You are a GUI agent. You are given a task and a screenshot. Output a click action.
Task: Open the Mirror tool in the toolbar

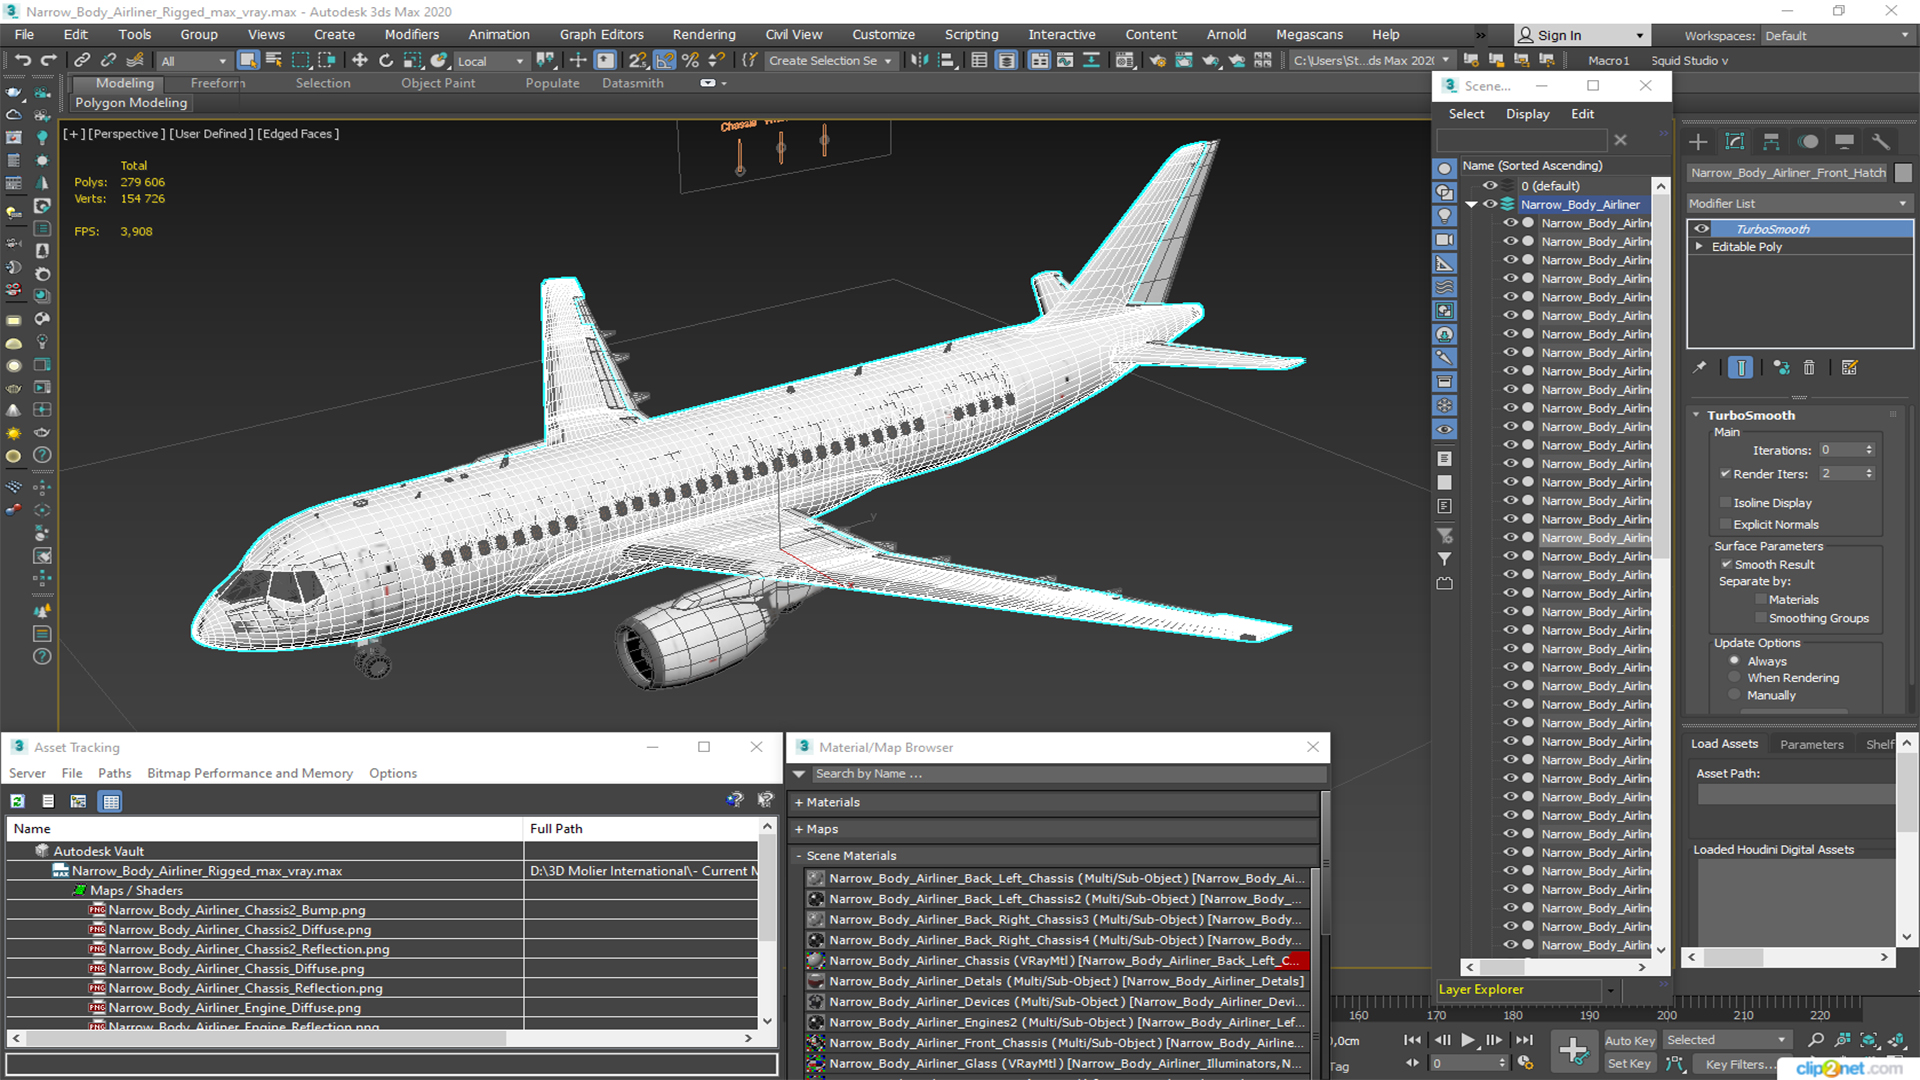click(x=919, y=60)
